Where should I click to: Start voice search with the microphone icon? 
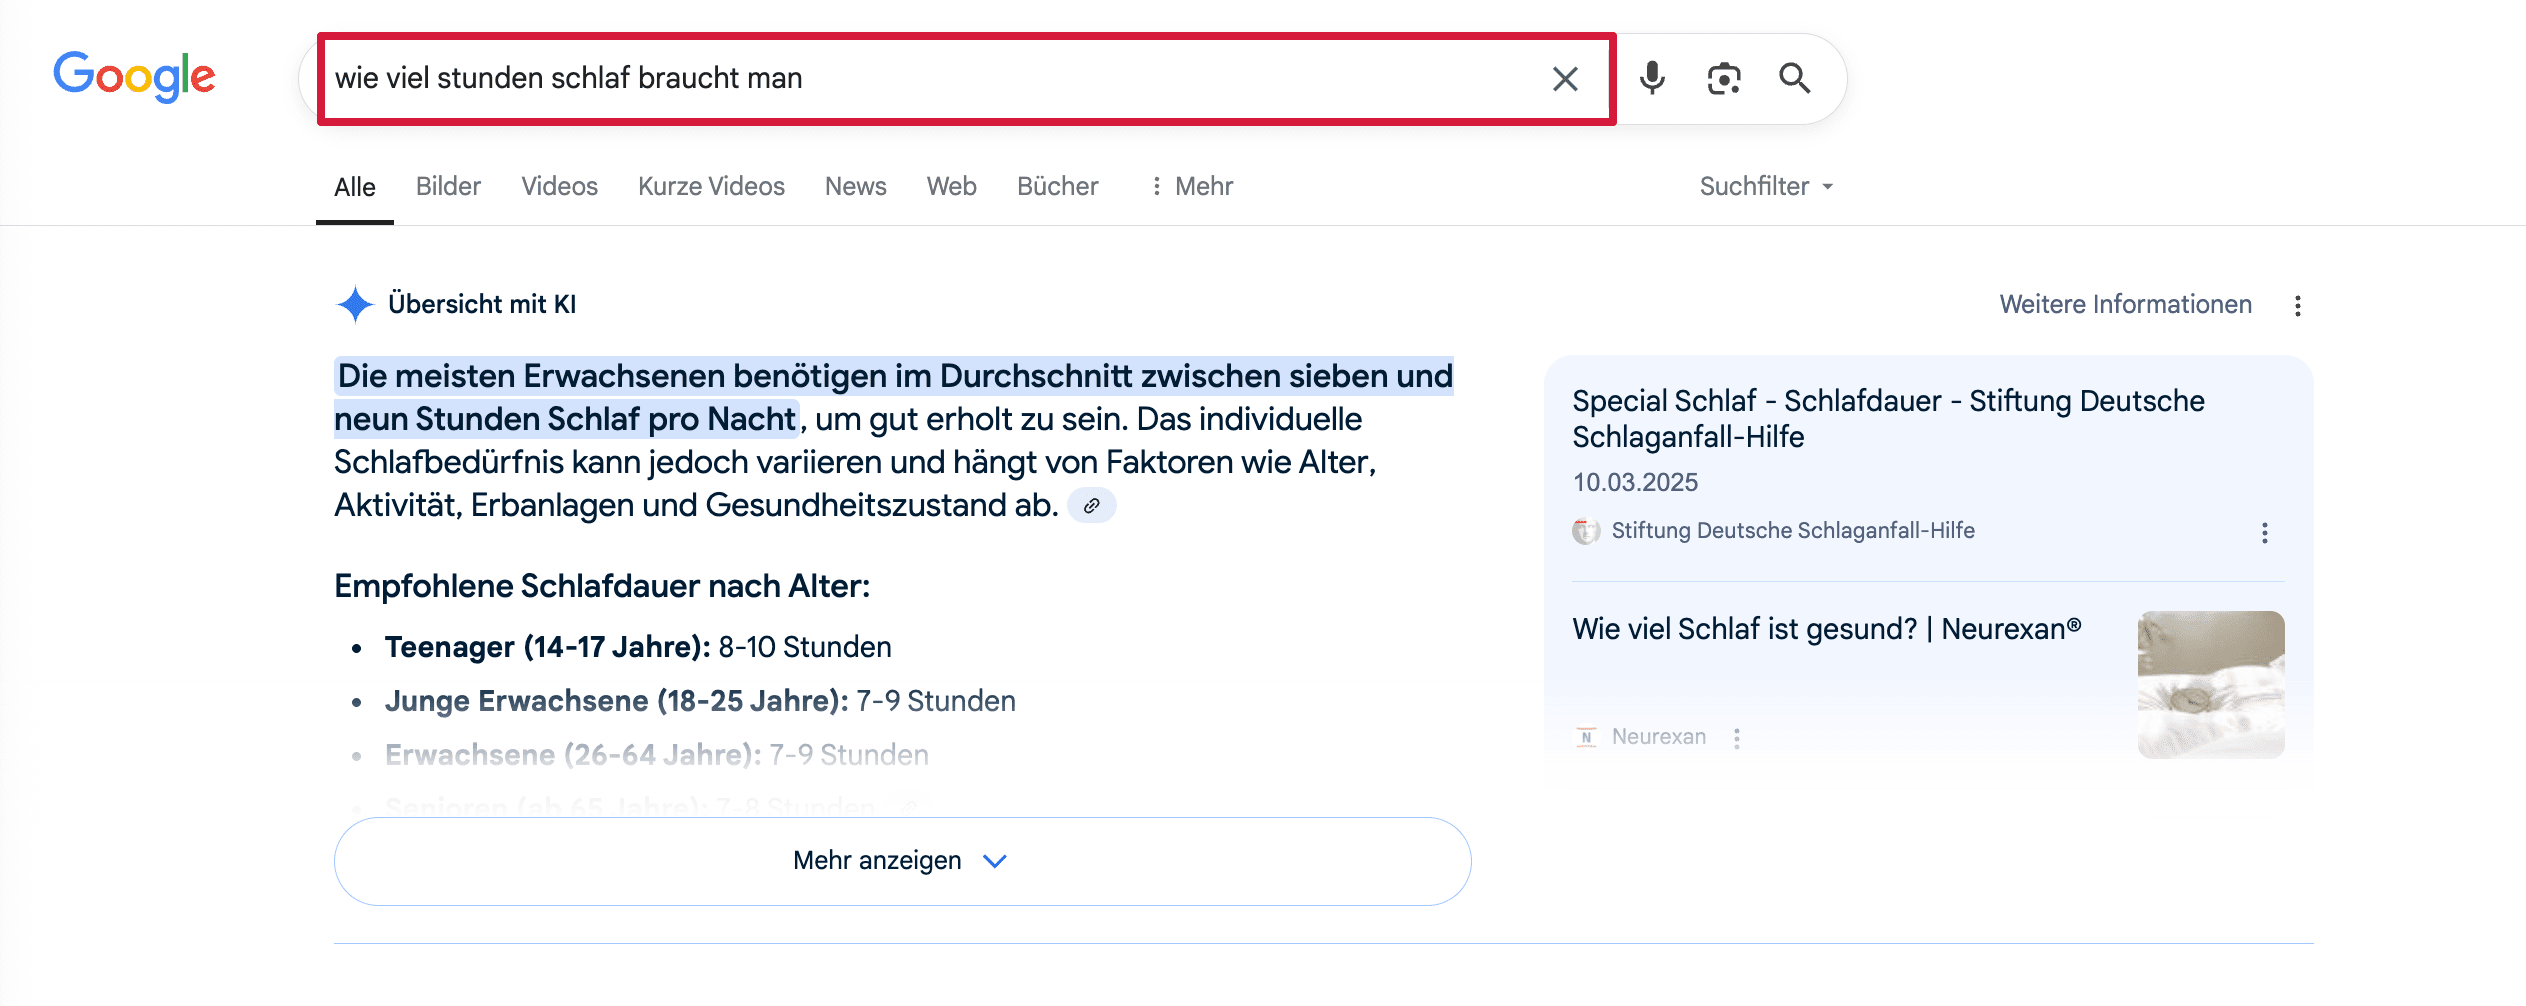(1652, 78)
